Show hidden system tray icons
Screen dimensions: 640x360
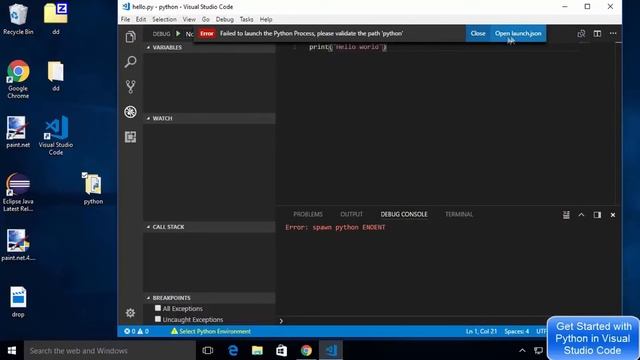tap(522, 350)
